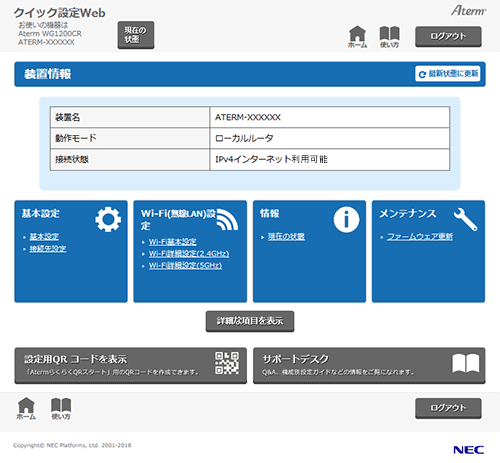Click the メンテナンス card heading
This screenshot has width=500, height=463.
pos(408,213)
